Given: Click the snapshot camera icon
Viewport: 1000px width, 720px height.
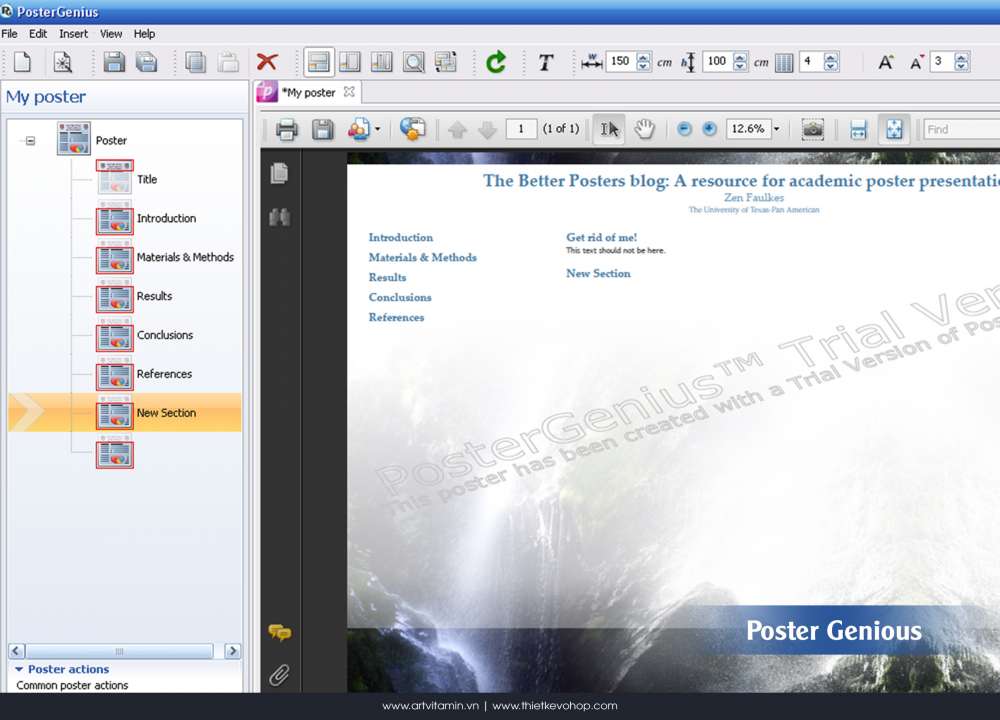Looking at the screenshot, I should [813, 129].
